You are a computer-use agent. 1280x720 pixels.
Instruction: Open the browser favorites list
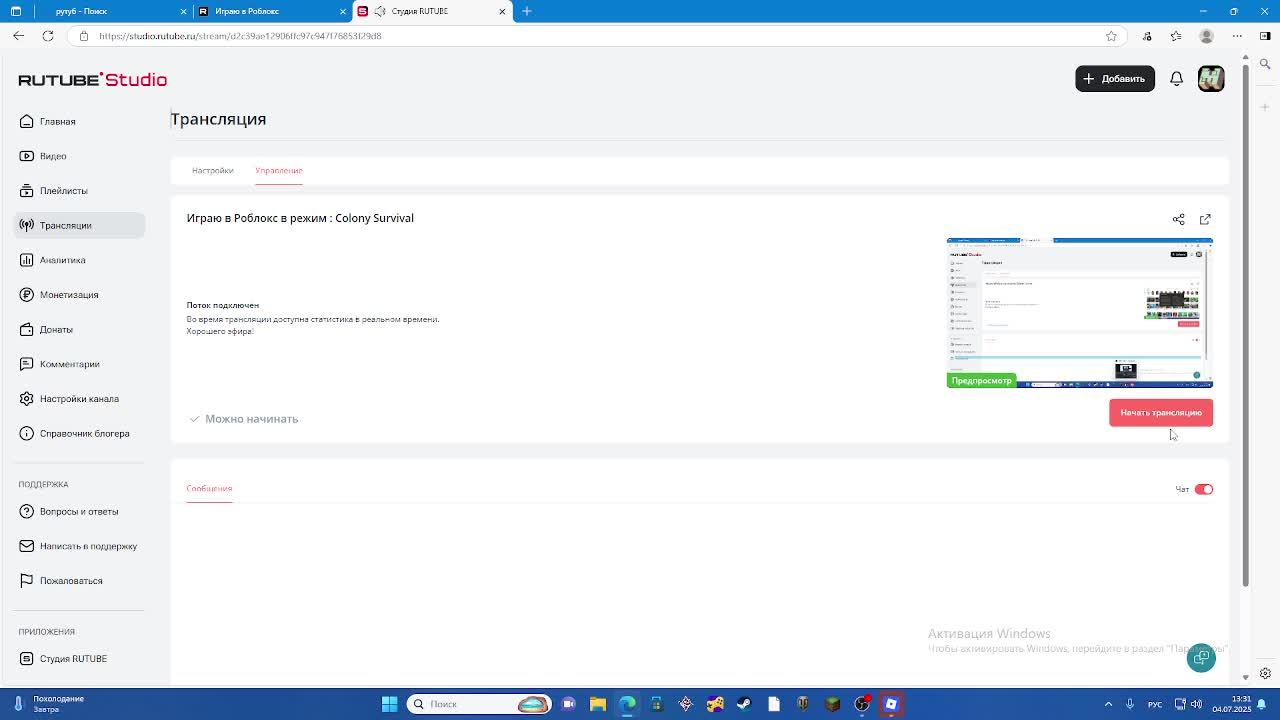(1176, 36)
